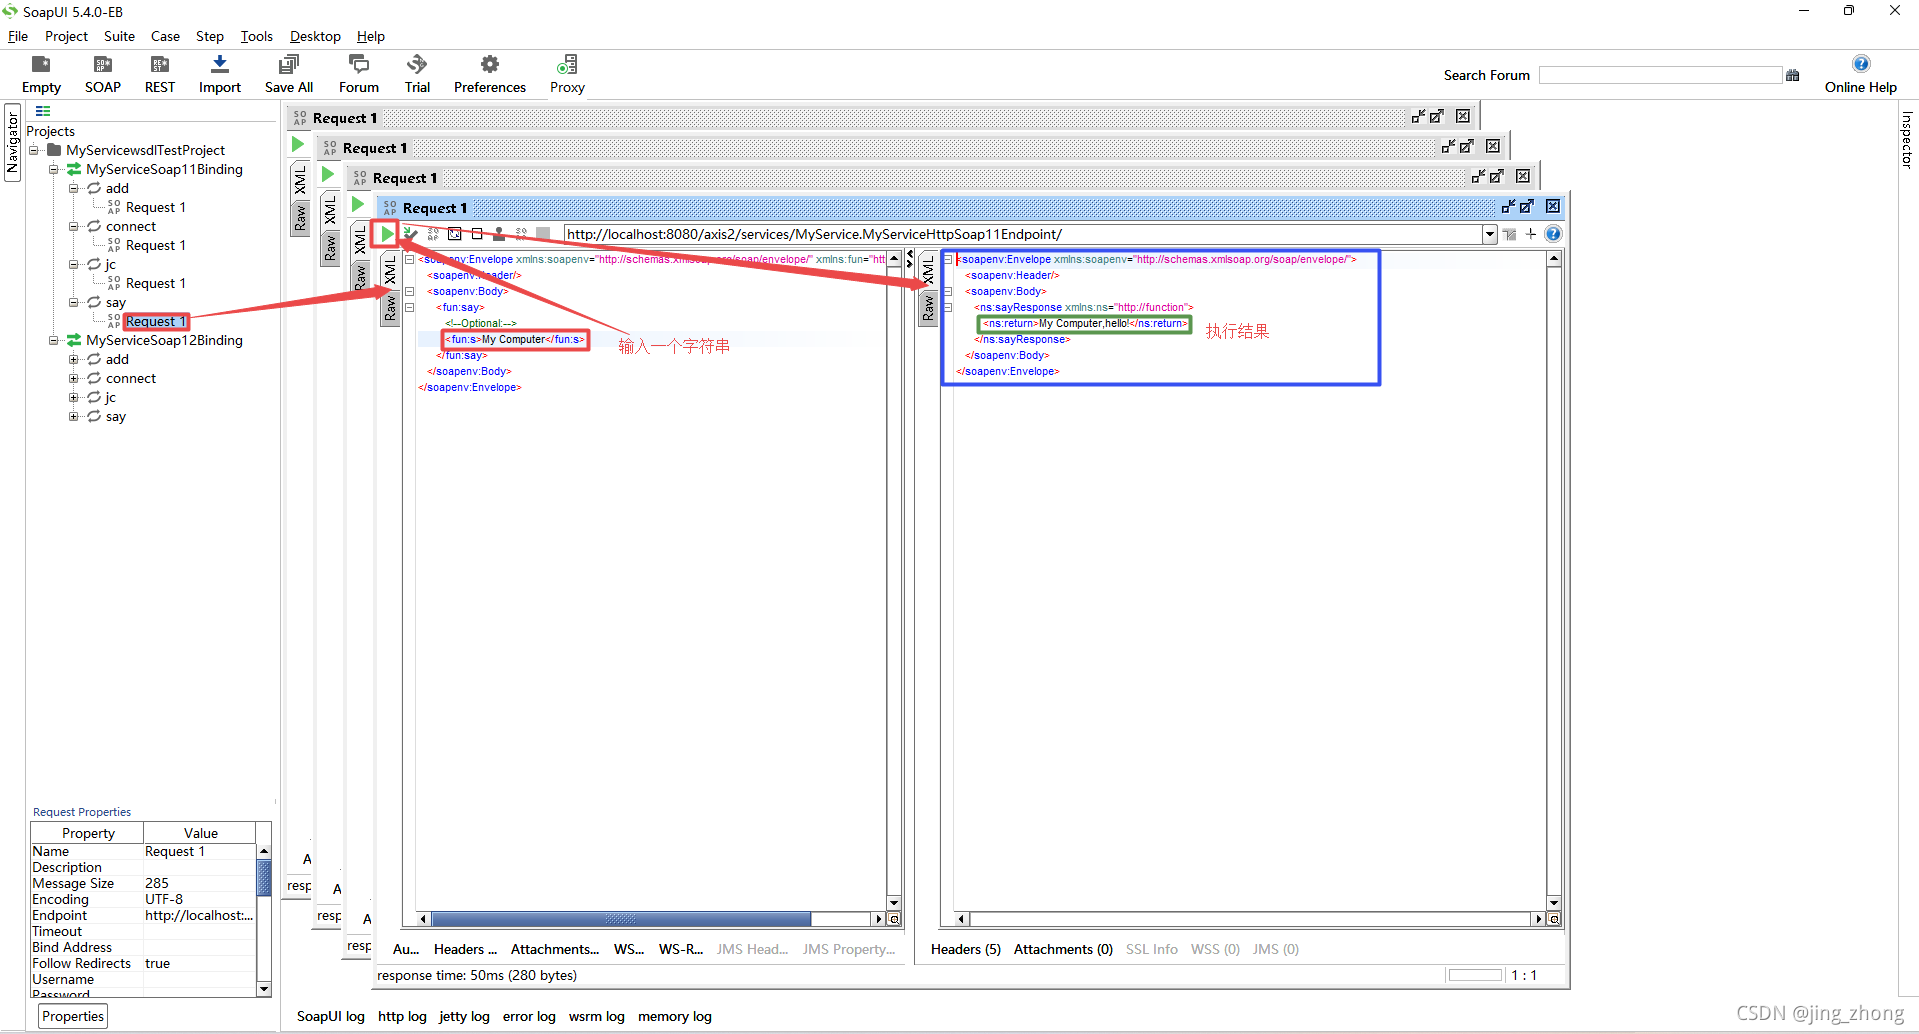Open the Forum toolbar icon
Viewport: 1919px width, 1034px height.
pyautogui.click(x=359, y=65)
